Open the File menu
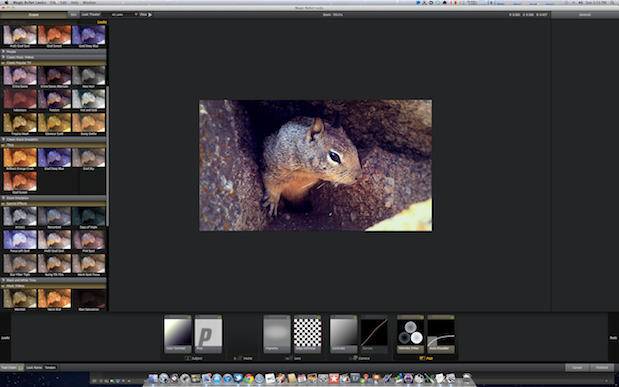 53,2
